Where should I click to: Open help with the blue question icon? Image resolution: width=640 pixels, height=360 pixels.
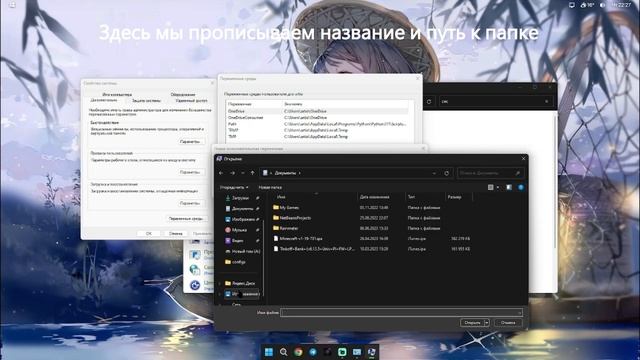(x=521, y=187)
